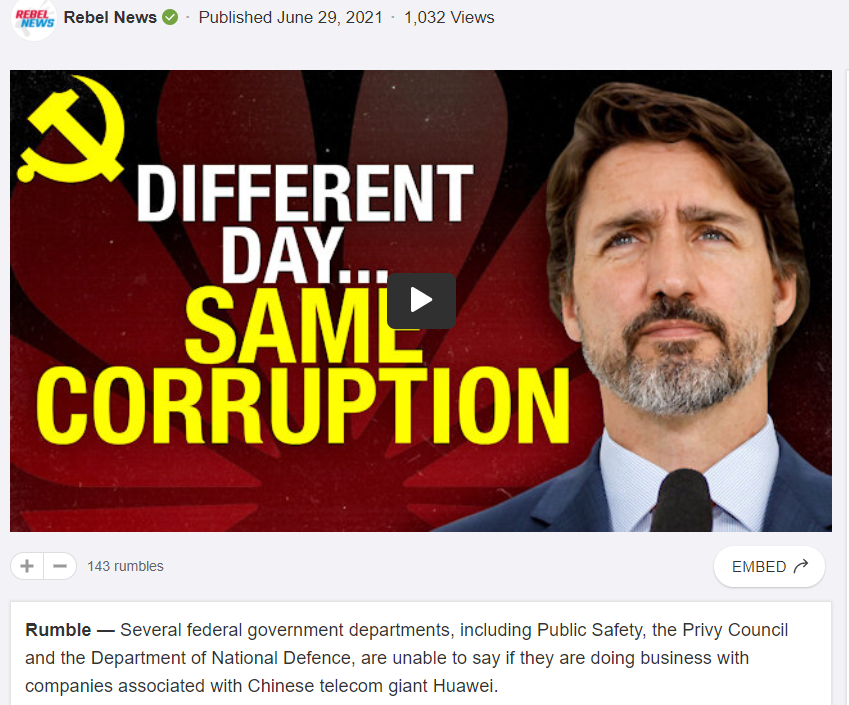Upvote with the plus rumble icon
Screen dimensions: 849x705
[x=27, y=566]
